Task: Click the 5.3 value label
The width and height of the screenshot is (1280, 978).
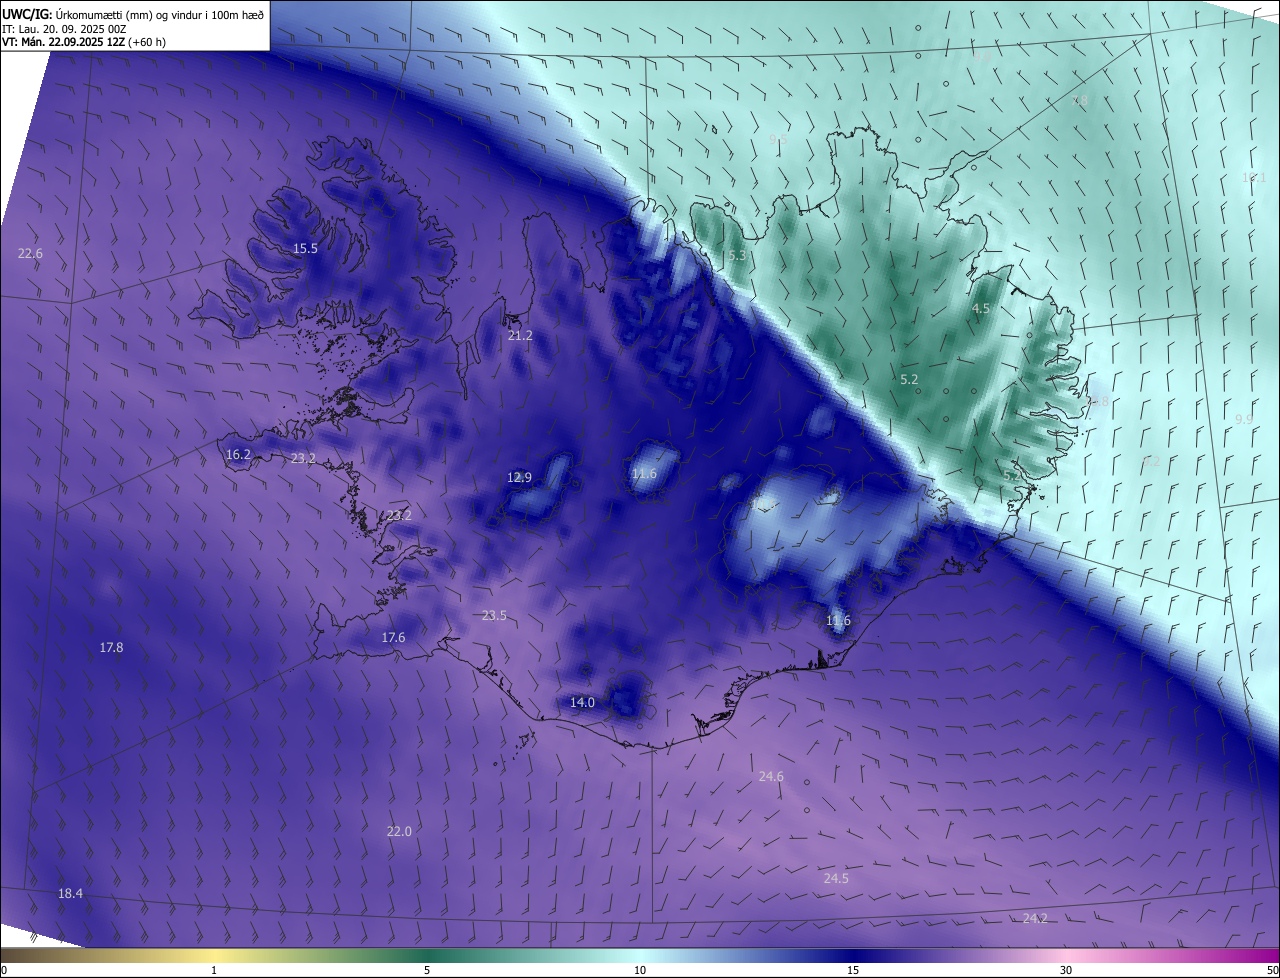Action: 737,256
